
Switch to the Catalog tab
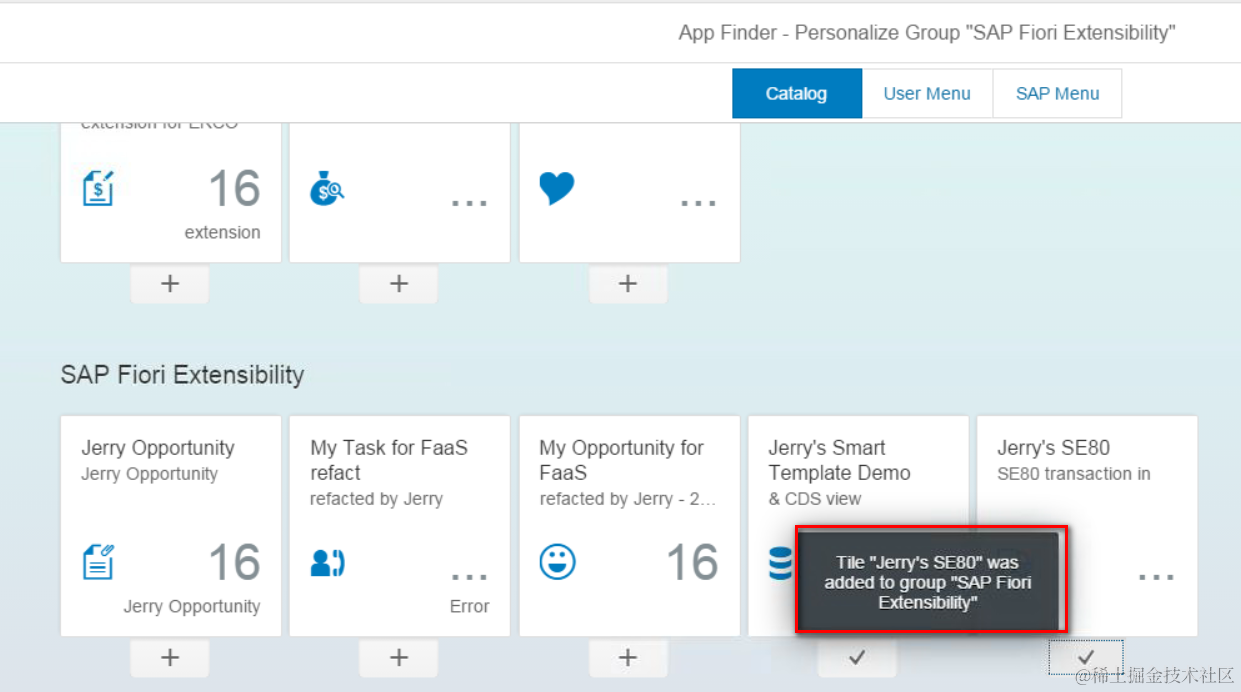pyautogui.click(x=796, y=94)
